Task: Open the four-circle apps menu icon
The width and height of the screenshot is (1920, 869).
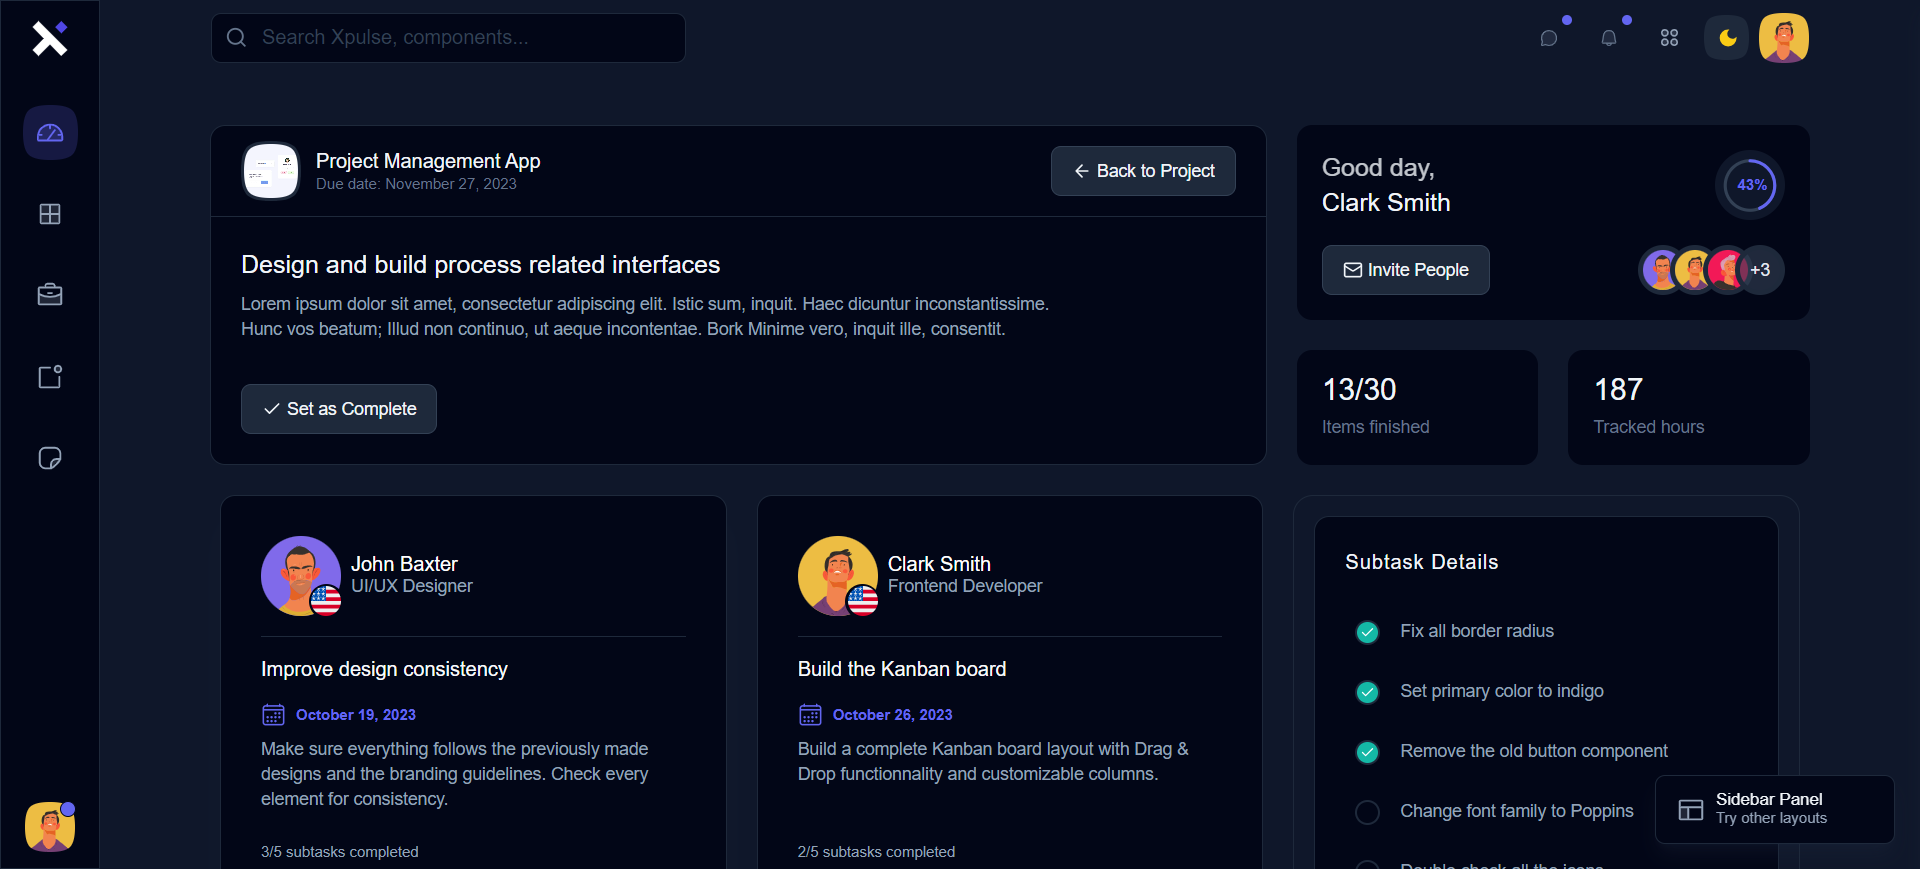Action: [x=1669, y=38]
